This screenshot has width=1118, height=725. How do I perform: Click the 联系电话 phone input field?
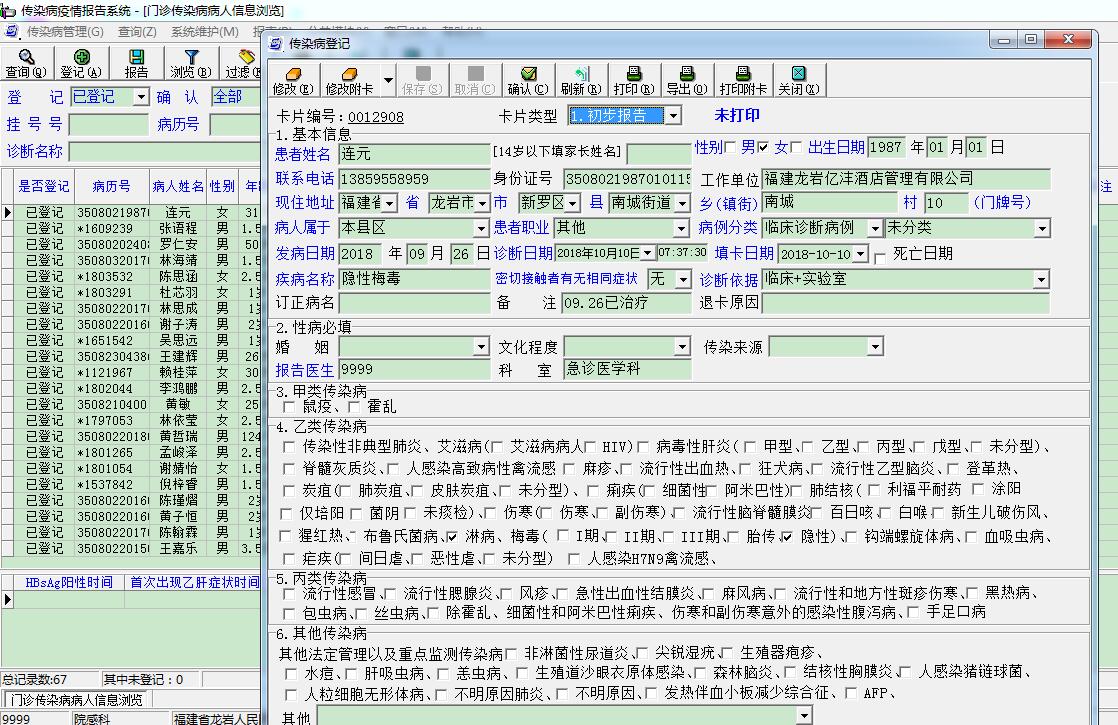414,179
